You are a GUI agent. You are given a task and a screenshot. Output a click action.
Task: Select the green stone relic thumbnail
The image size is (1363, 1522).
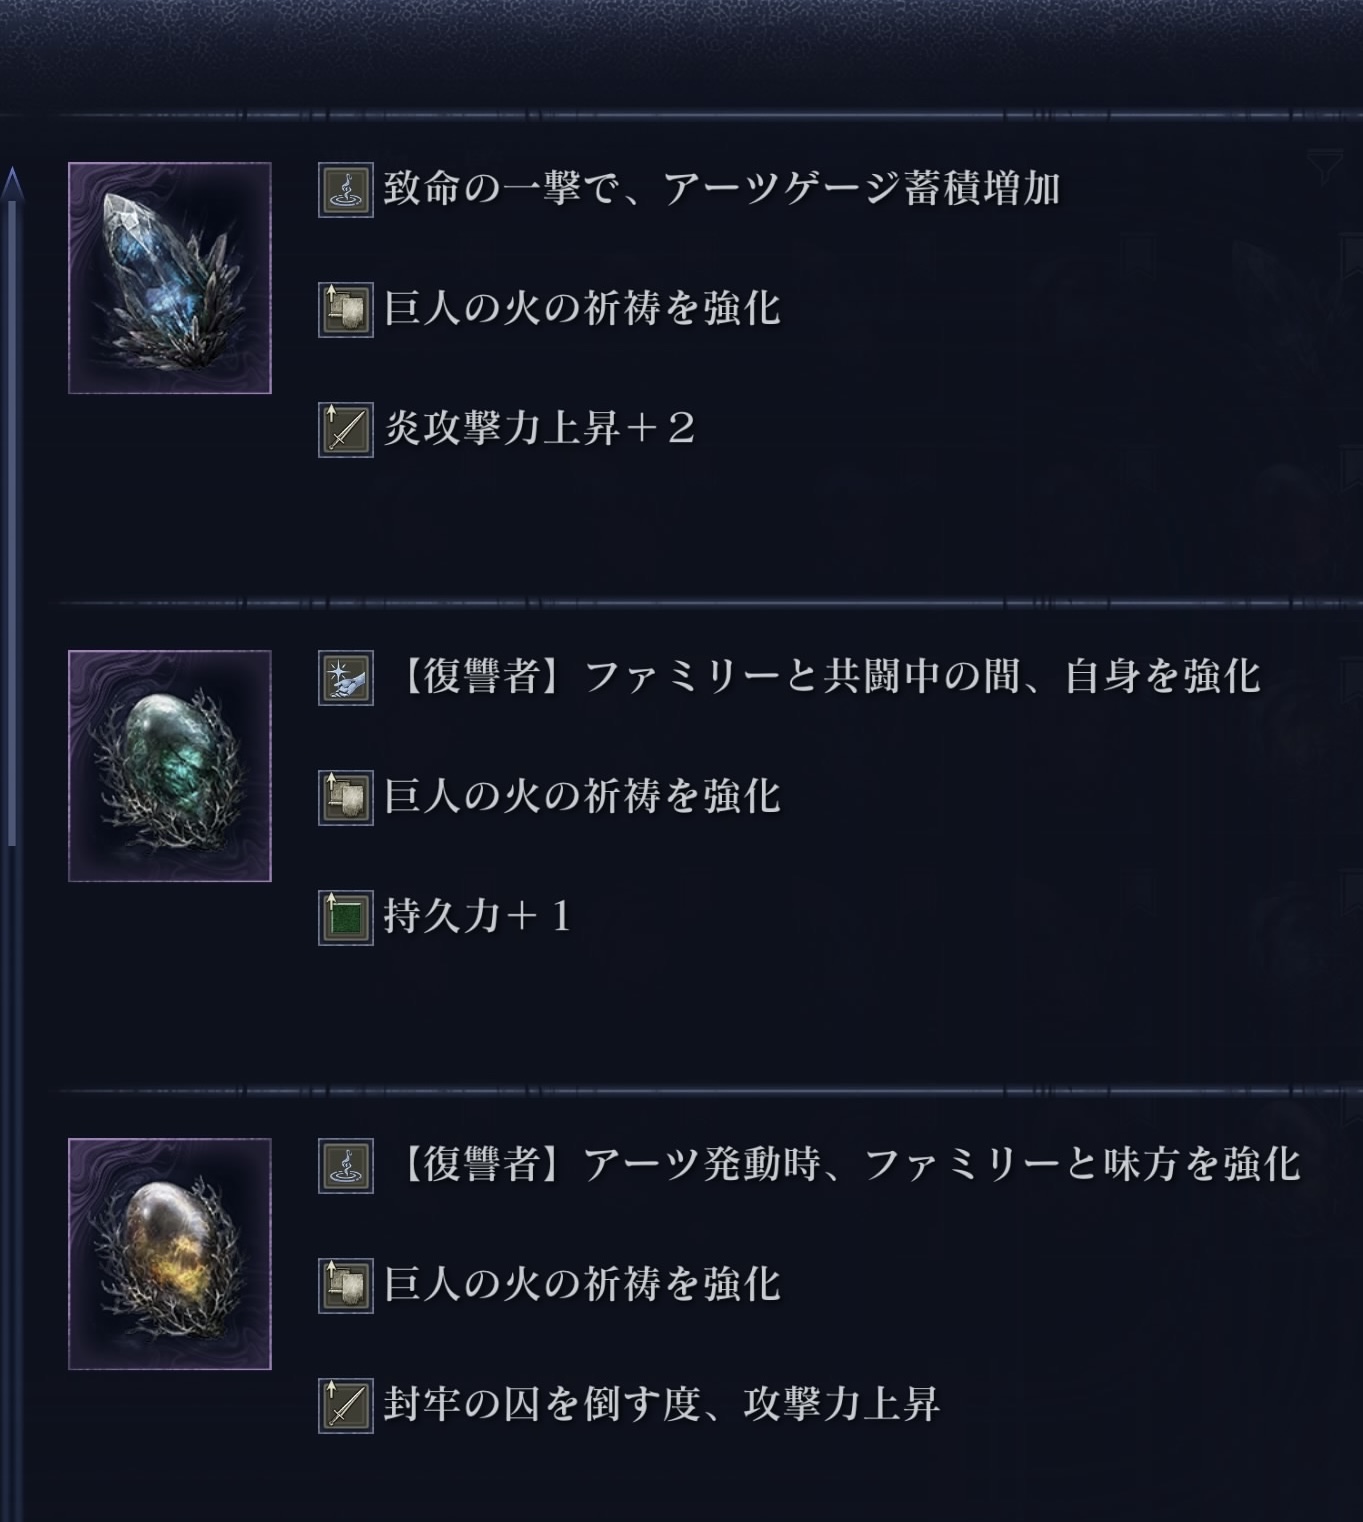(x=170, y=766)
